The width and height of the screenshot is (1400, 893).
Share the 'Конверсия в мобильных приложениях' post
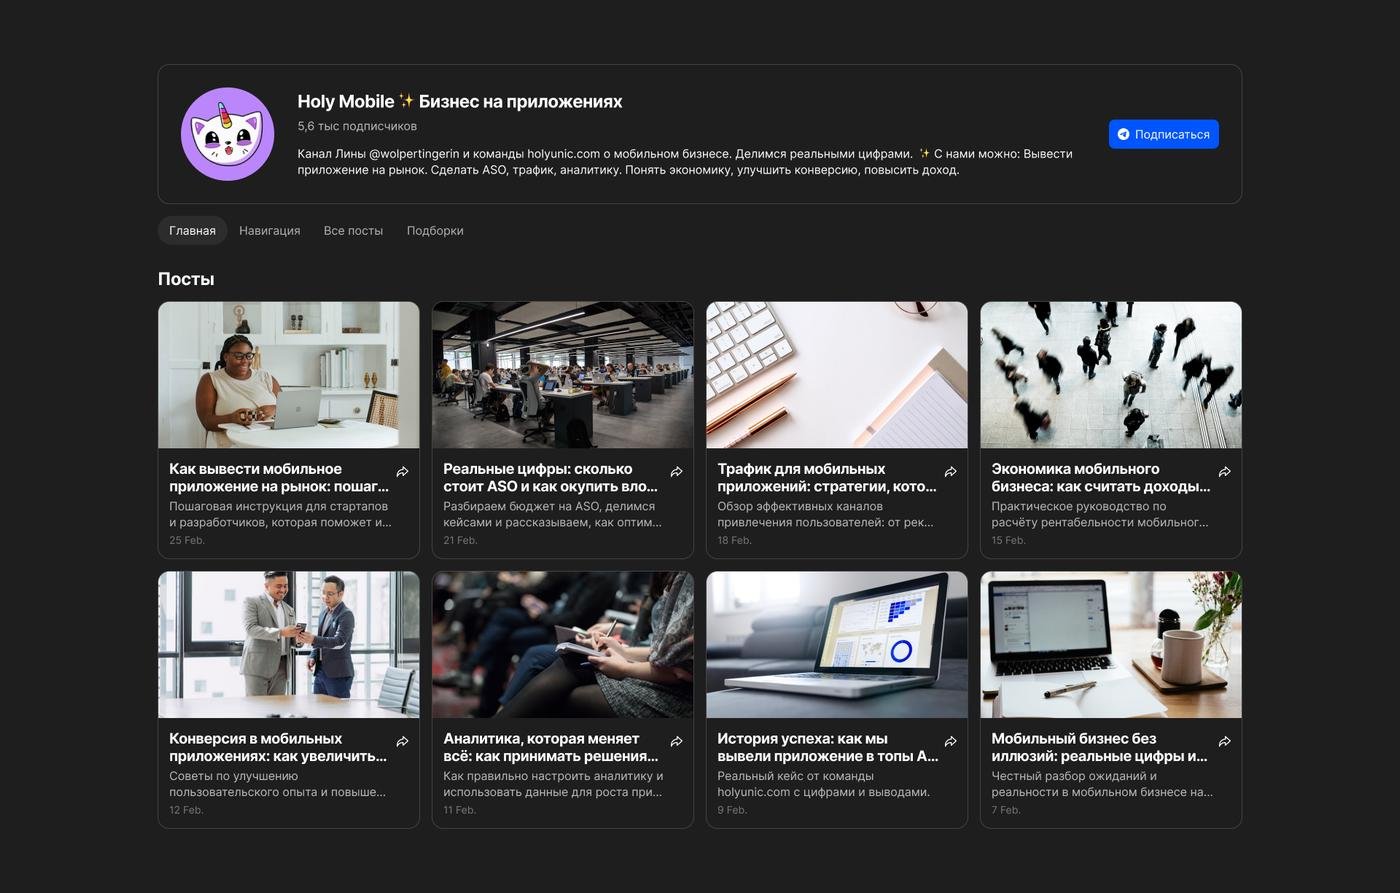pyautogui.click(x=402, y=741)
